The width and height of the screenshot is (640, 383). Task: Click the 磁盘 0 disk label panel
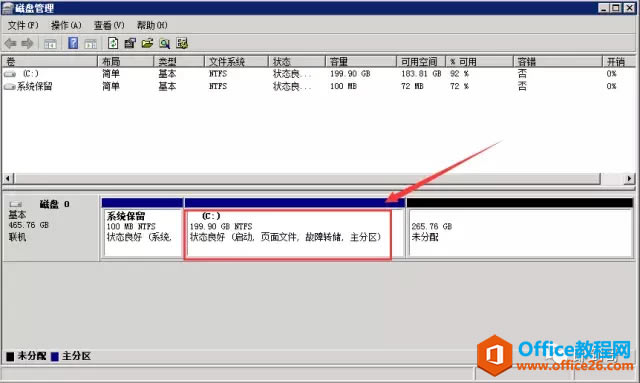point(51,228)
